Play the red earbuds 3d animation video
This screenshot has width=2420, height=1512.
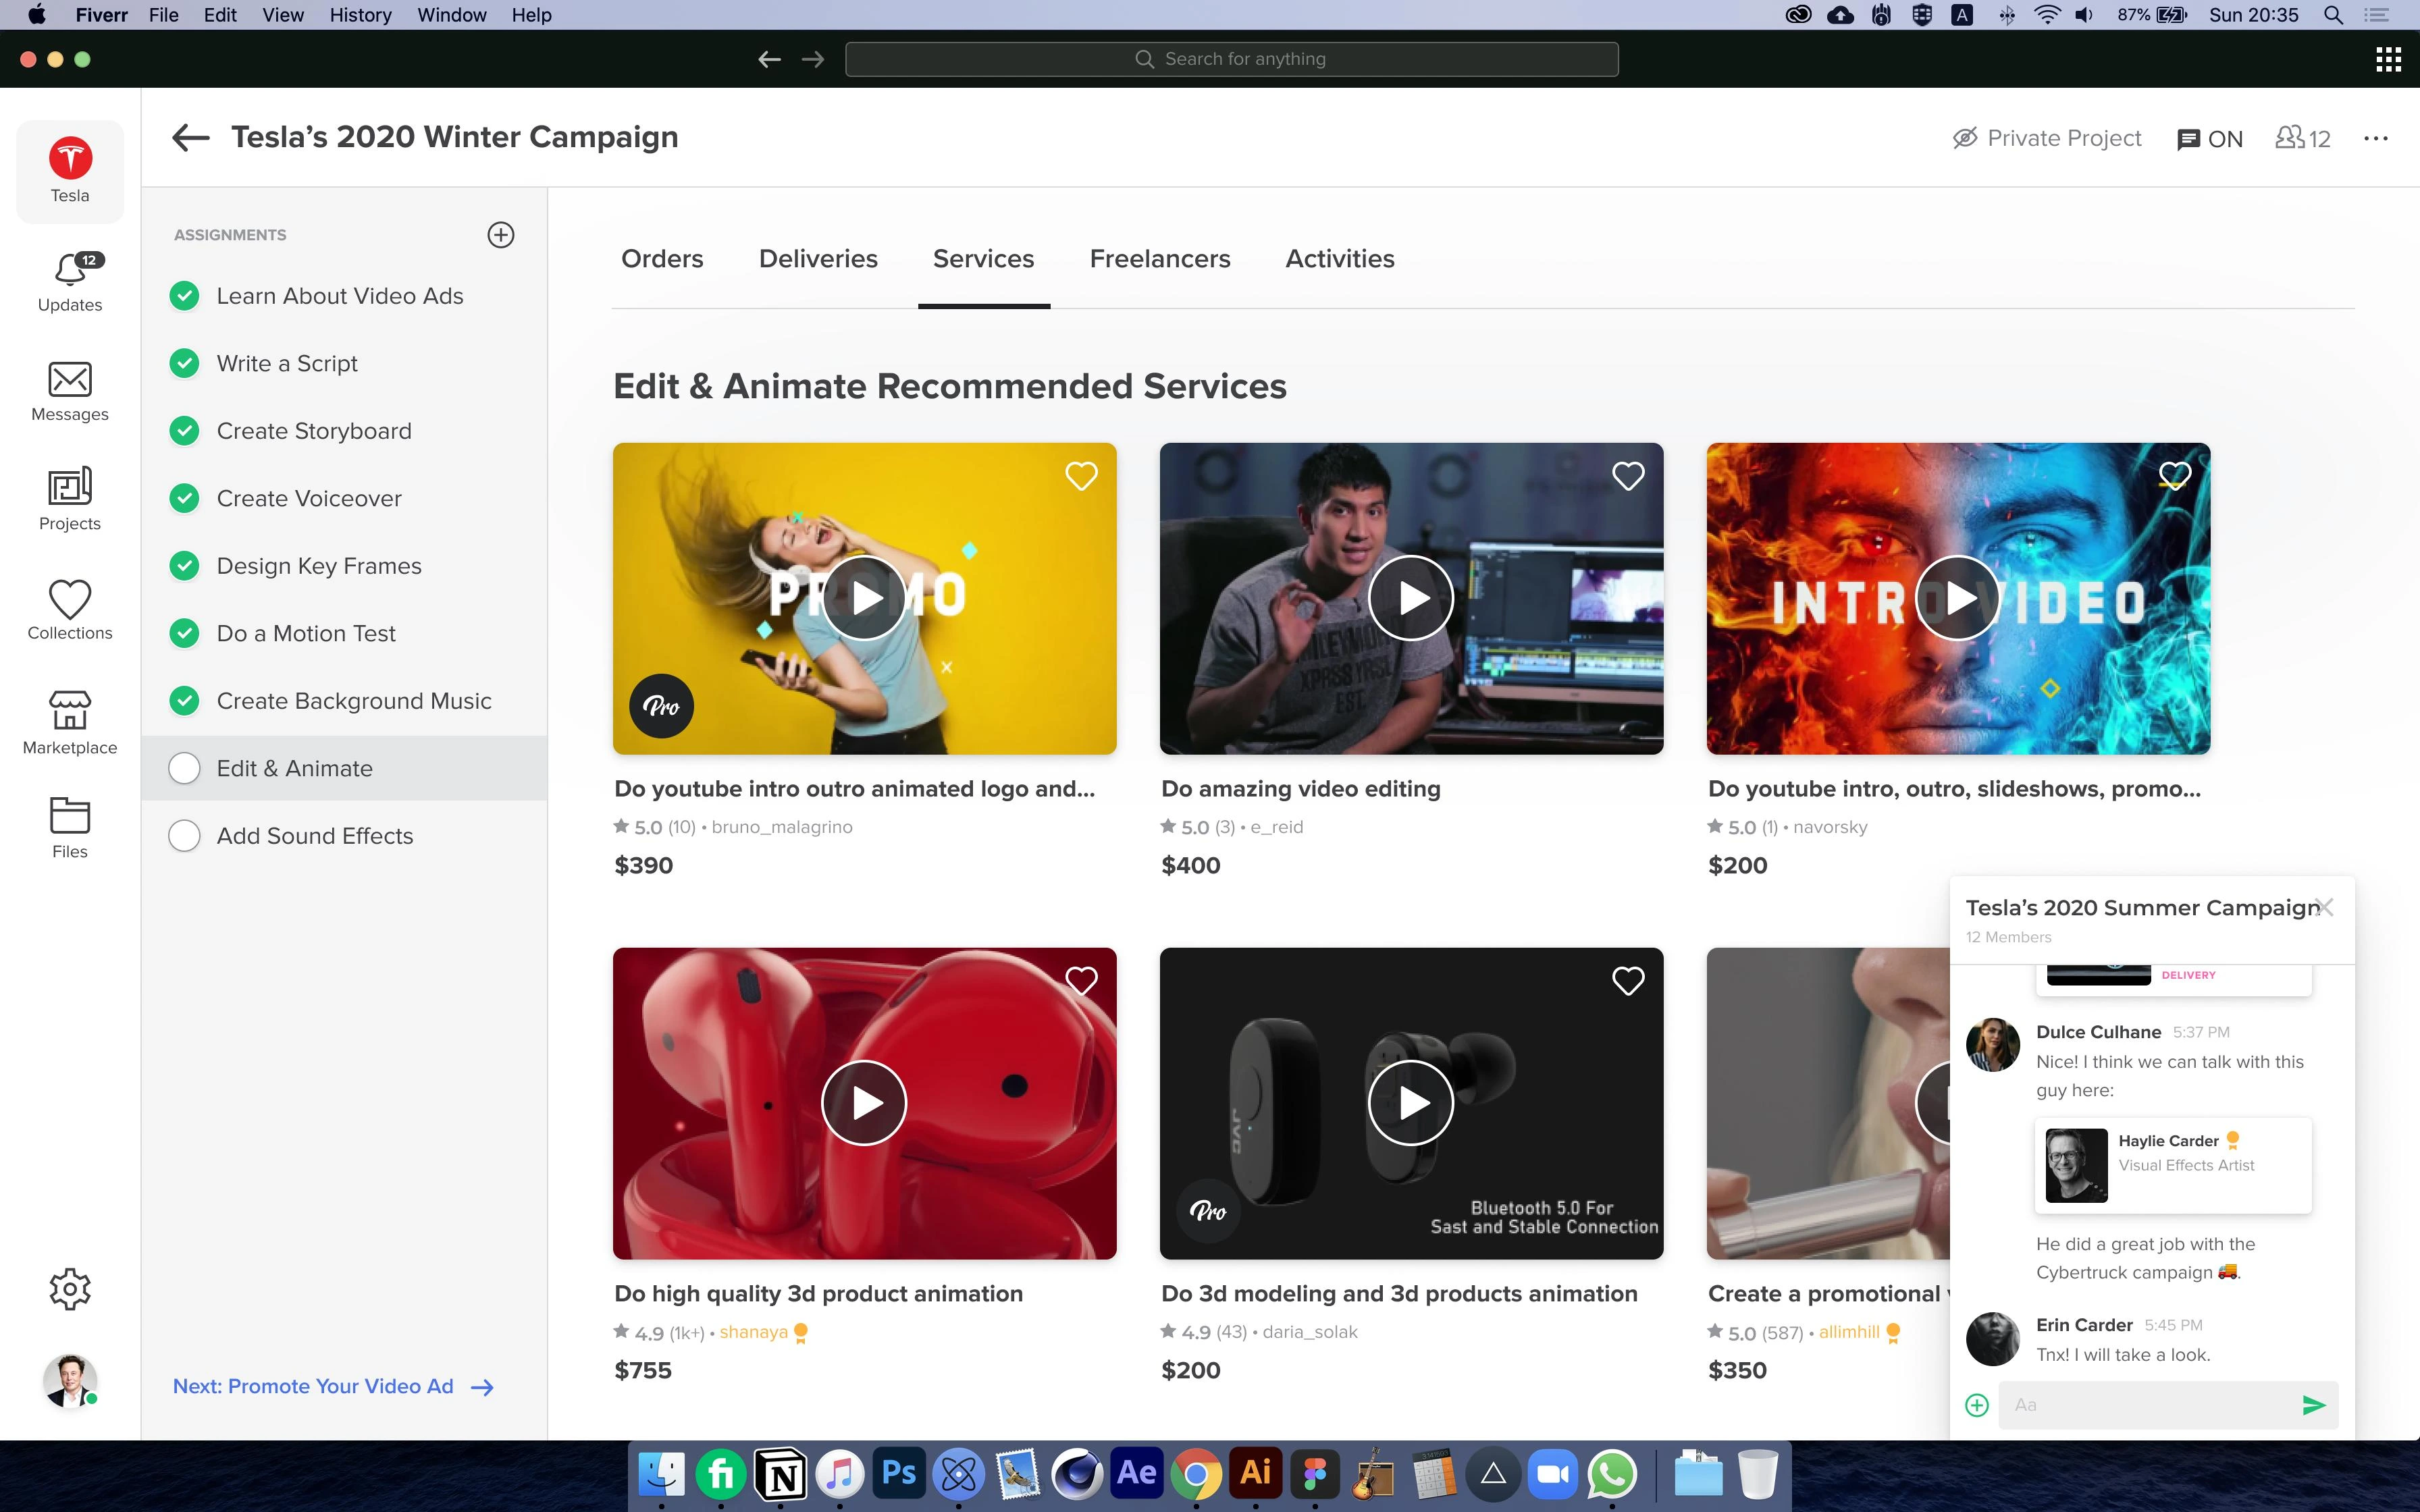point(864,1103)
